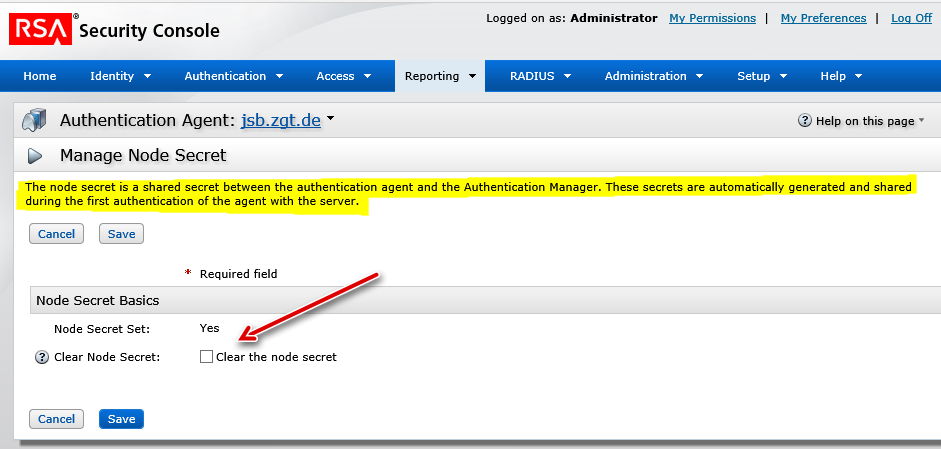Click the top Cancel button
This screenshot has height=449, width=941.
pyautogui.click(x=56, y=234)
